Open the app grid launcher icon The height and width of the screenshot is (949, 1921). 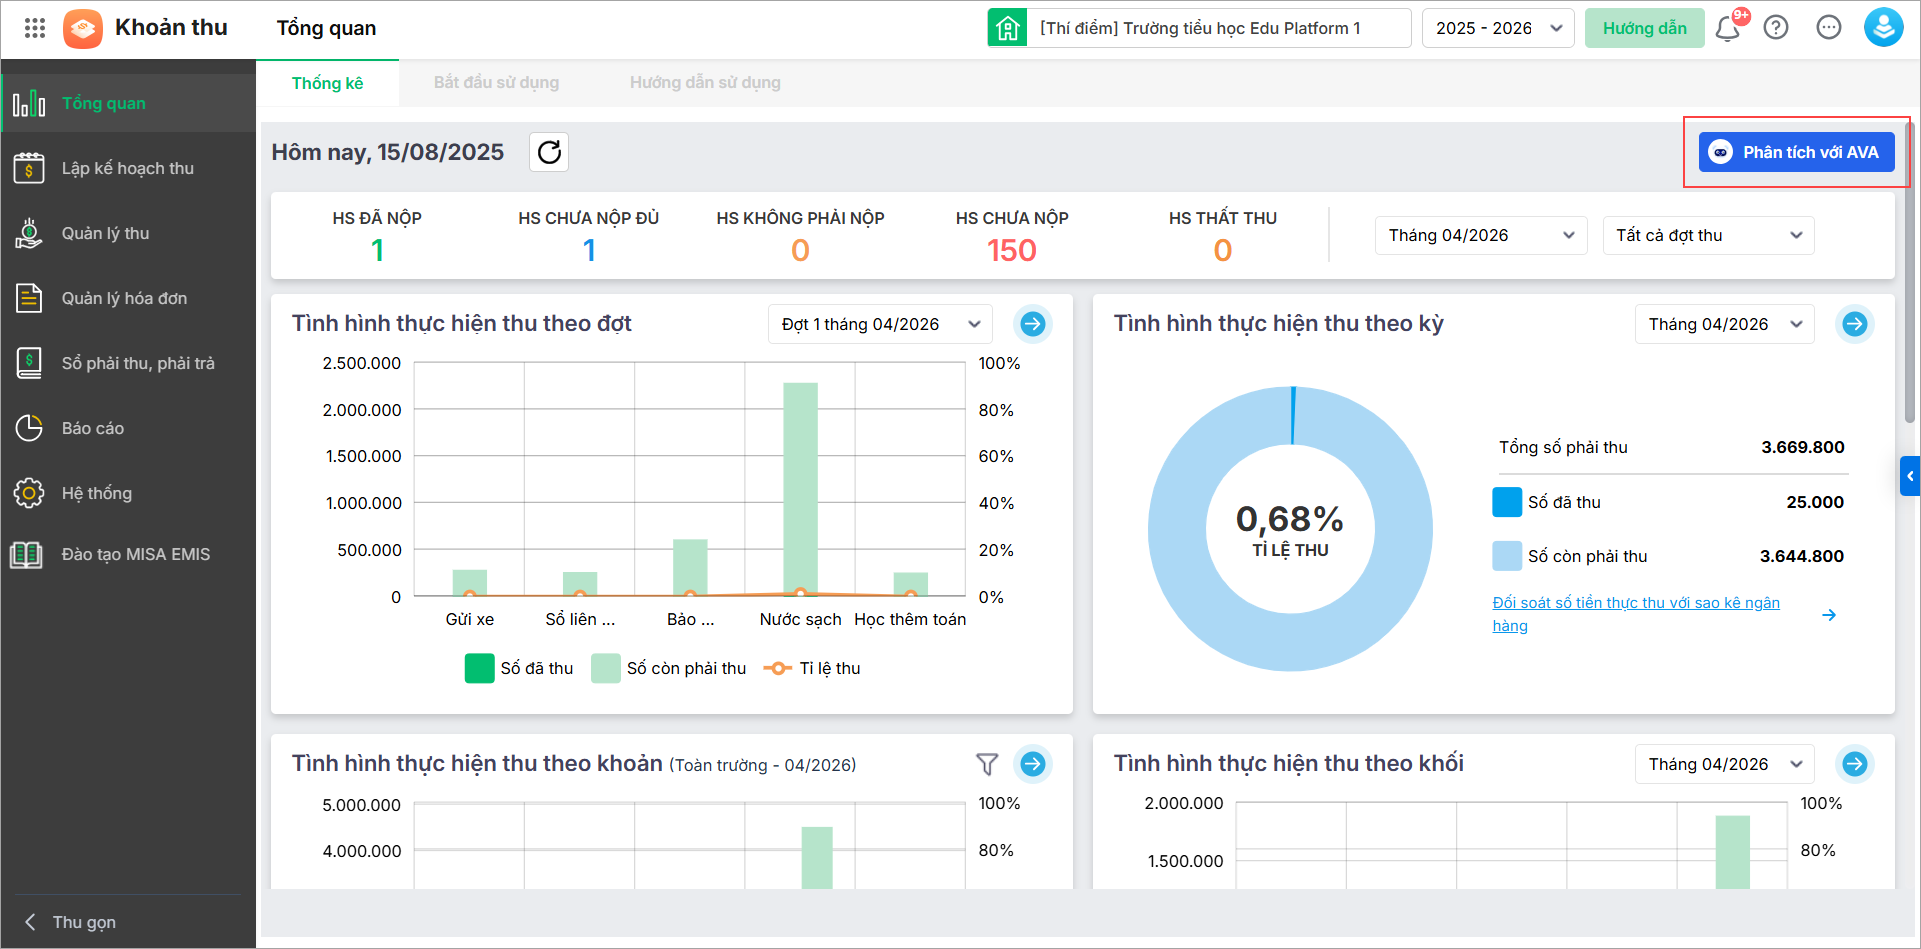click(x=35, y=28)
